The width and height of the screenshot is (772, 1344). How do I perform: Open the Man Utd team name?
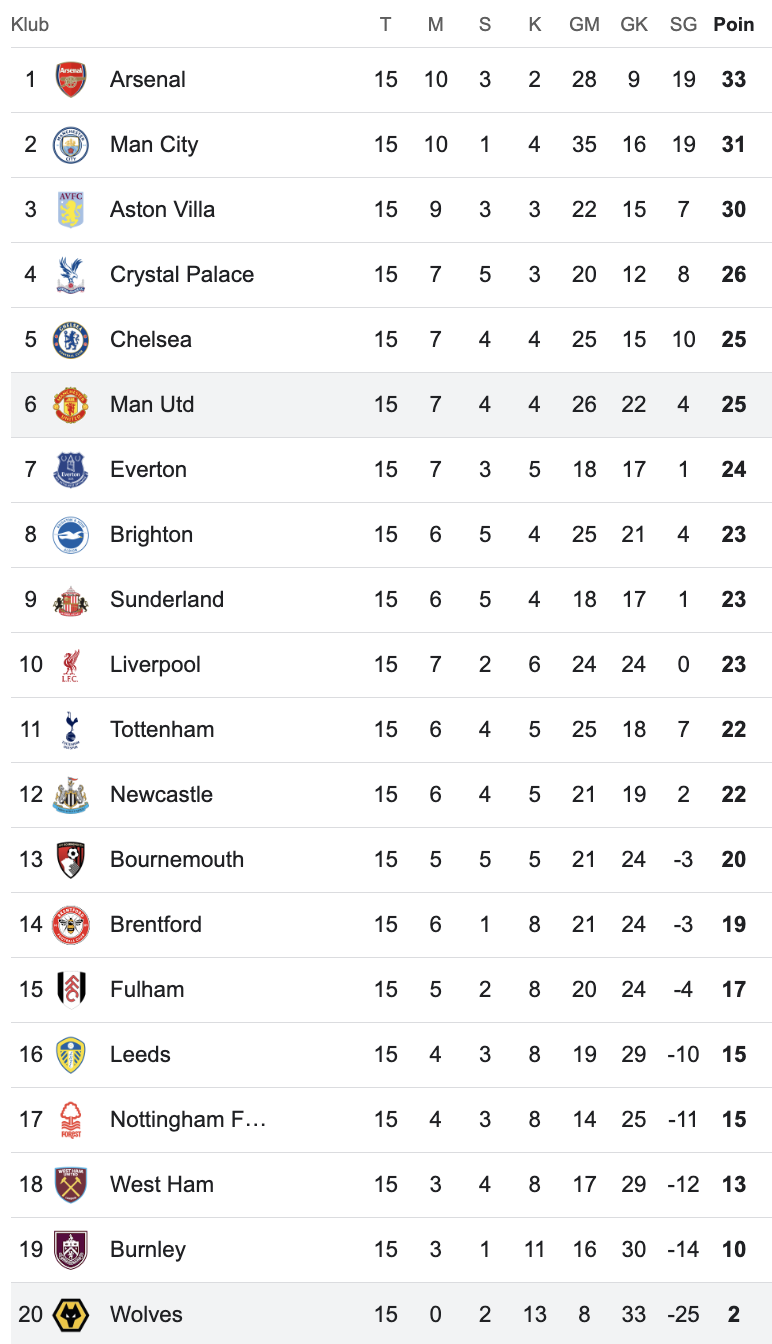[152, 405]
